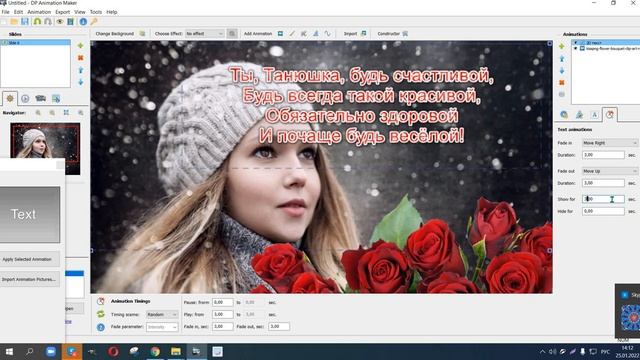Click the Add Animation picture icon
Screen dimensions: 640x360
[x=280, y=33]
